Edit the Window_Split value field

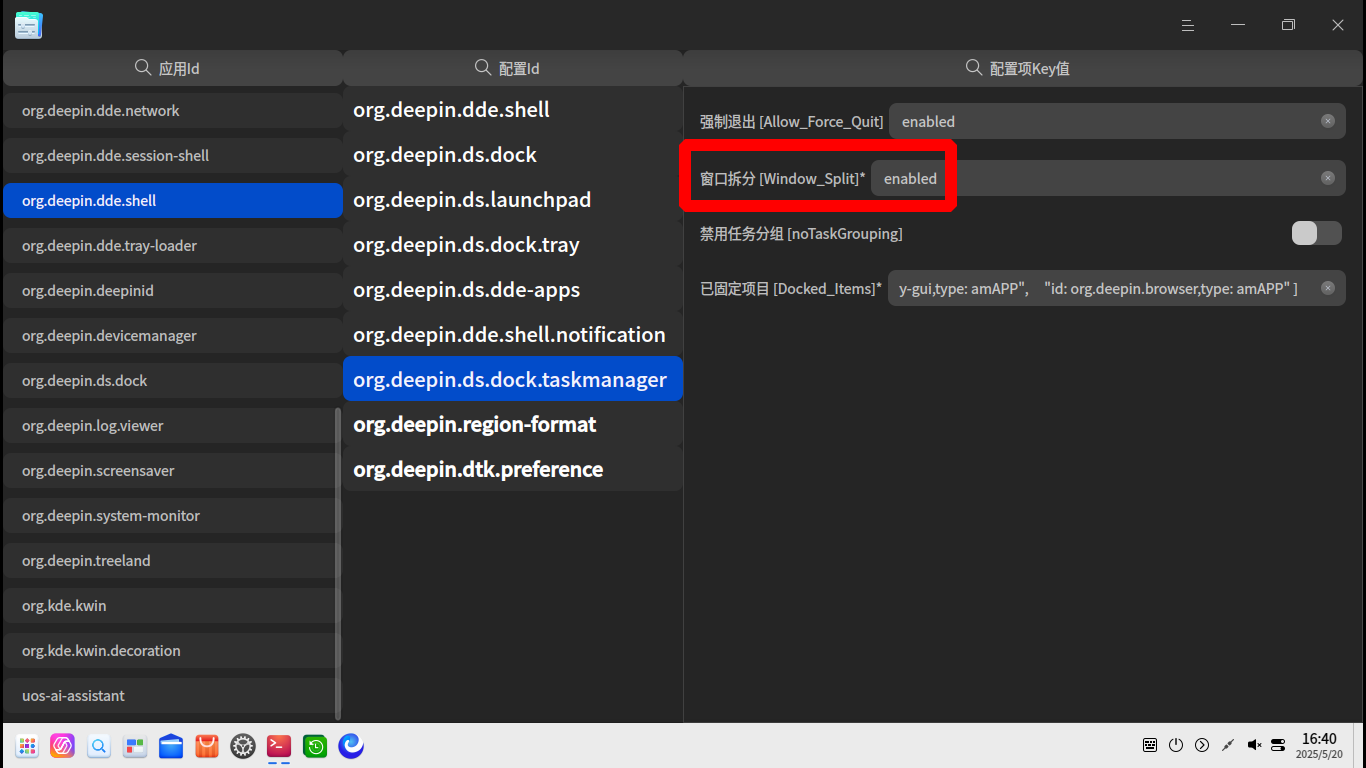coord(1108,178)
